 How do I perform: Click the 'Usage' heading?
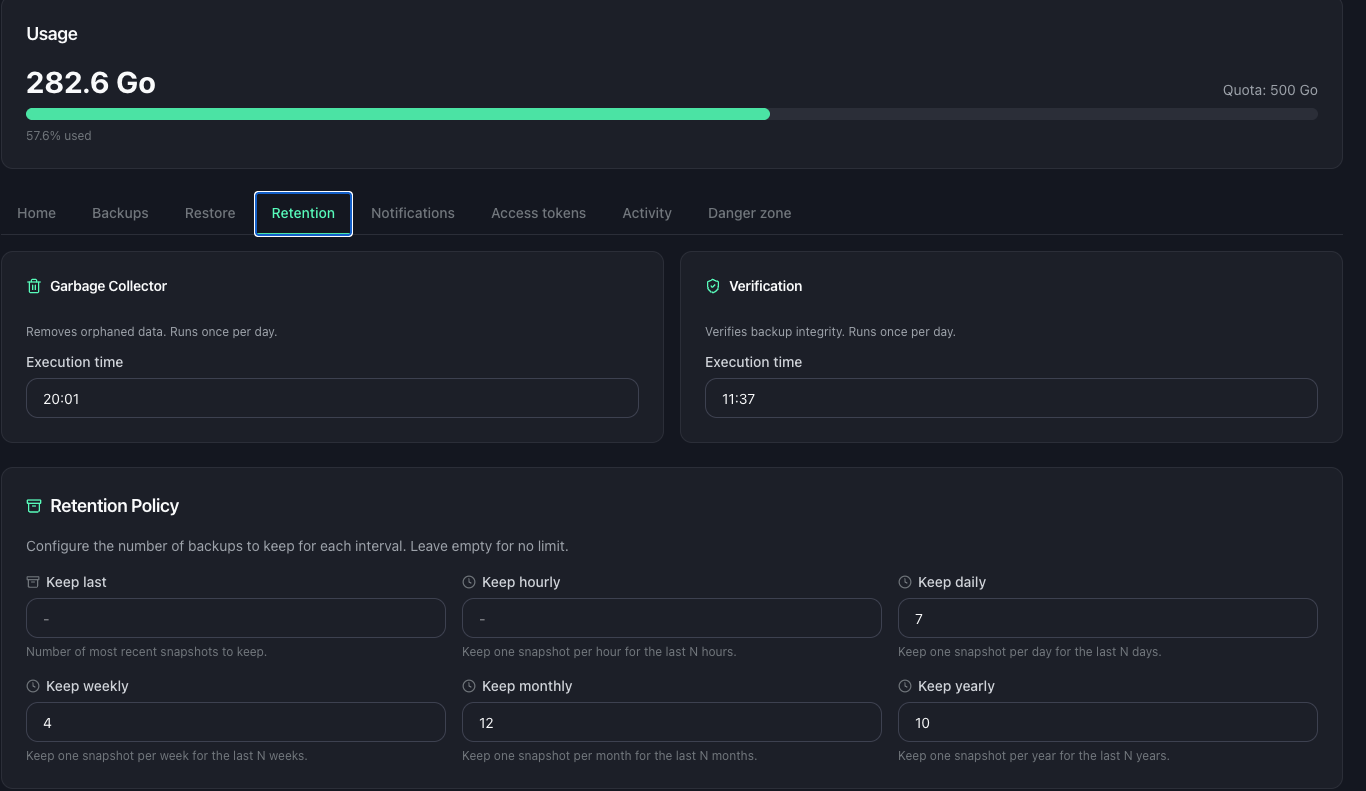coord(52,34)
